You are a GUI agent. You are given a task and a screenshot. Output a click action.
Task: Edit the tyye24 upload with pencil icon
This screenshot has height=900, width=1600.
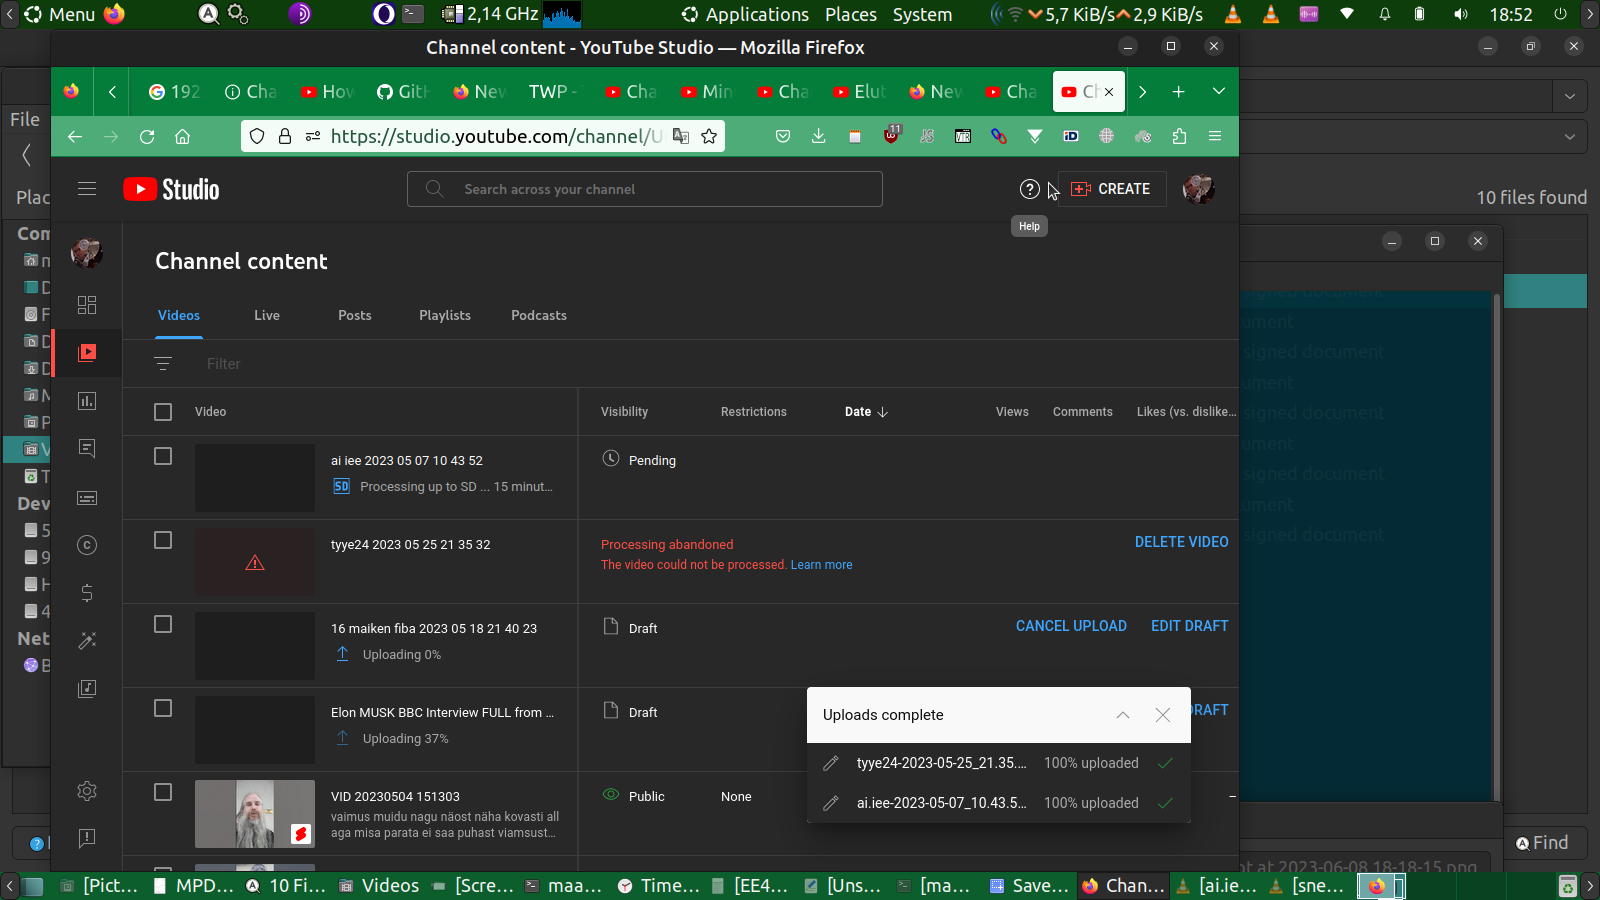click(x=830, y=763)
